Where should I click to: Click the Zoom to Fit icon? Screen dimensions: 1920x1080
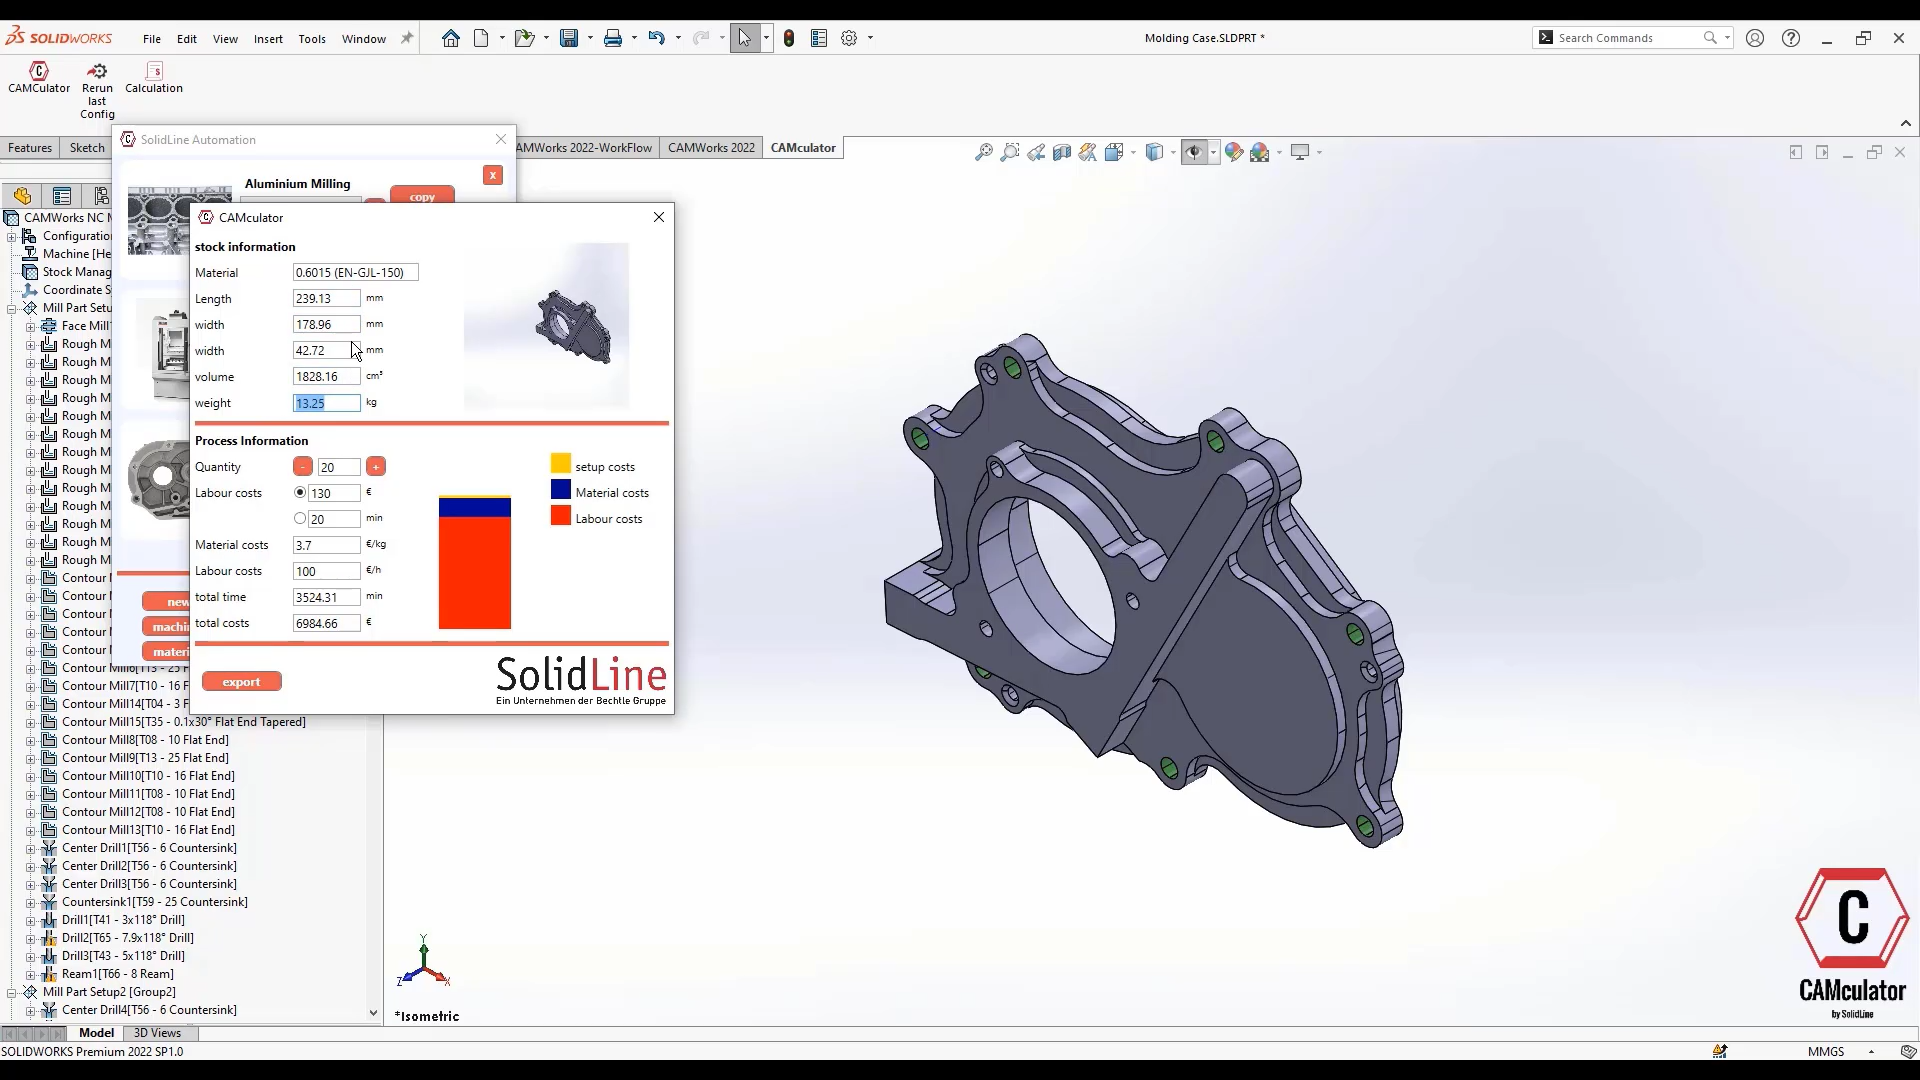[984, 152]
